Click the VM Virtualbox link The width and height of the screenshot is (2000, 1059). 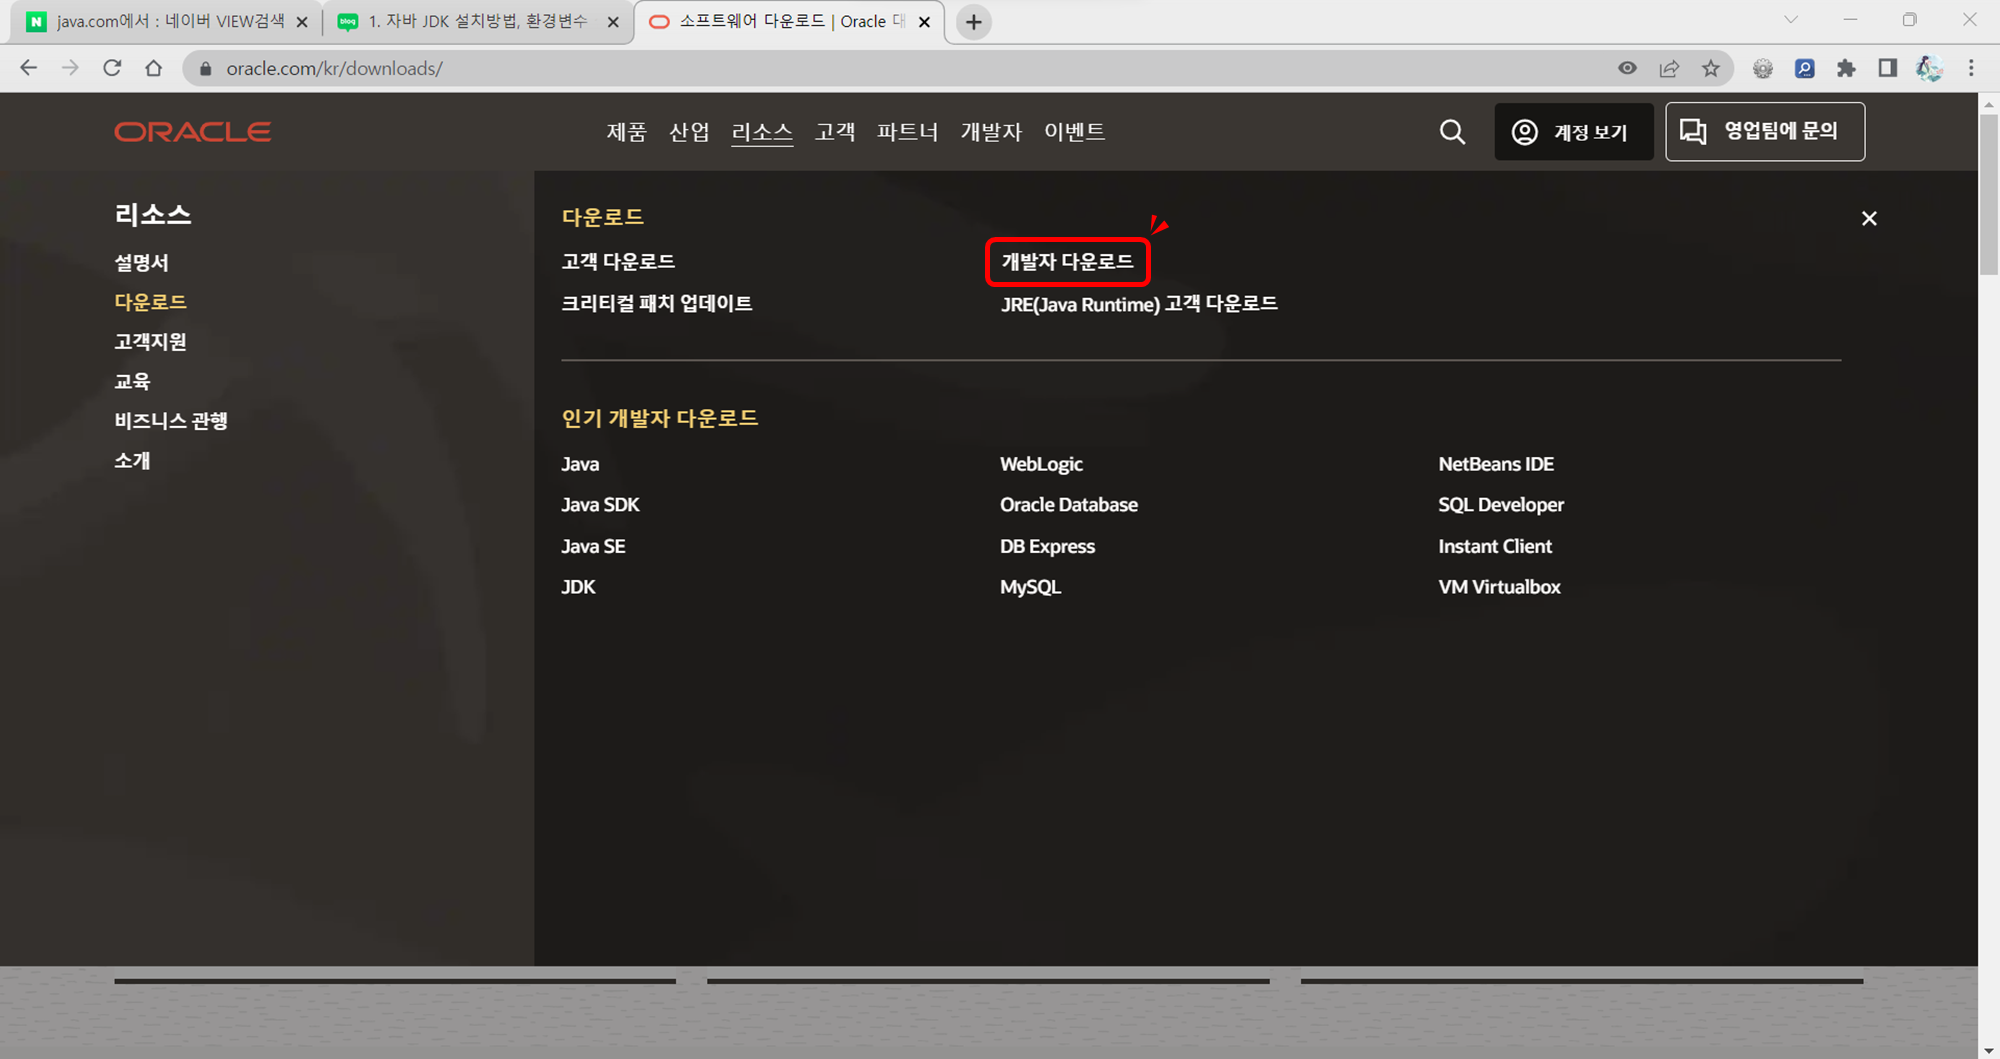[1499, 587]
